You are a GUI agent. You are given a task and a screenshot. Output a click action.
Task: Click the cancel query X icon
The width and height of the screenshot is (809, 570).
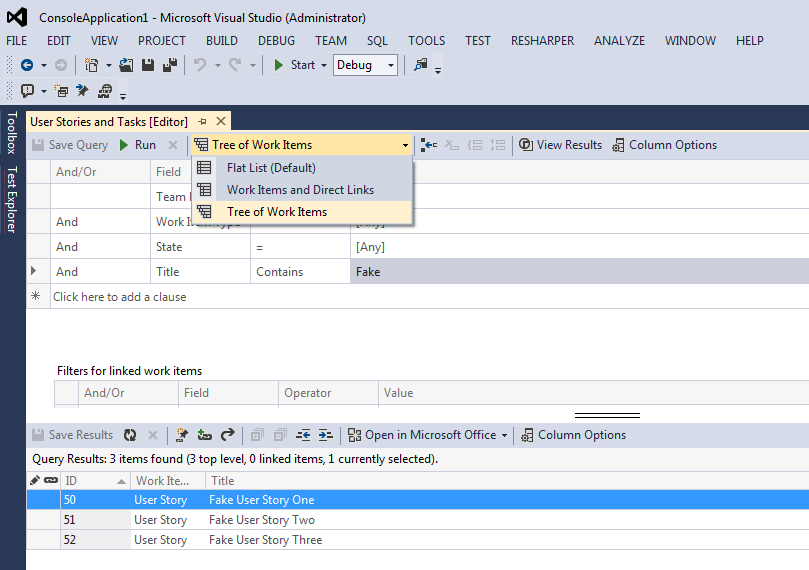click(x=173, y=145)
